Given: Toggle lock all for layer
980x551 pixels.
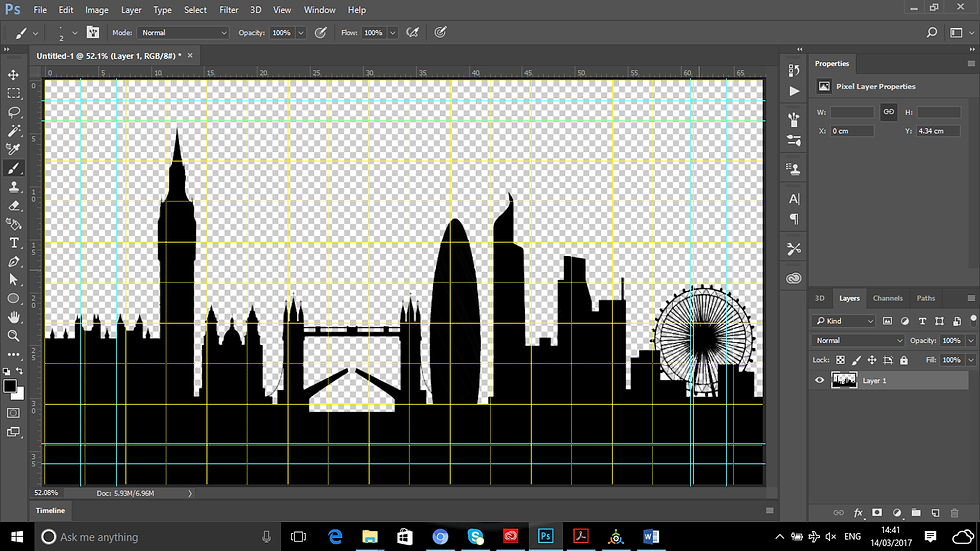Looking at the screenshot, I should pyautogui.click(x=904, y=360).
